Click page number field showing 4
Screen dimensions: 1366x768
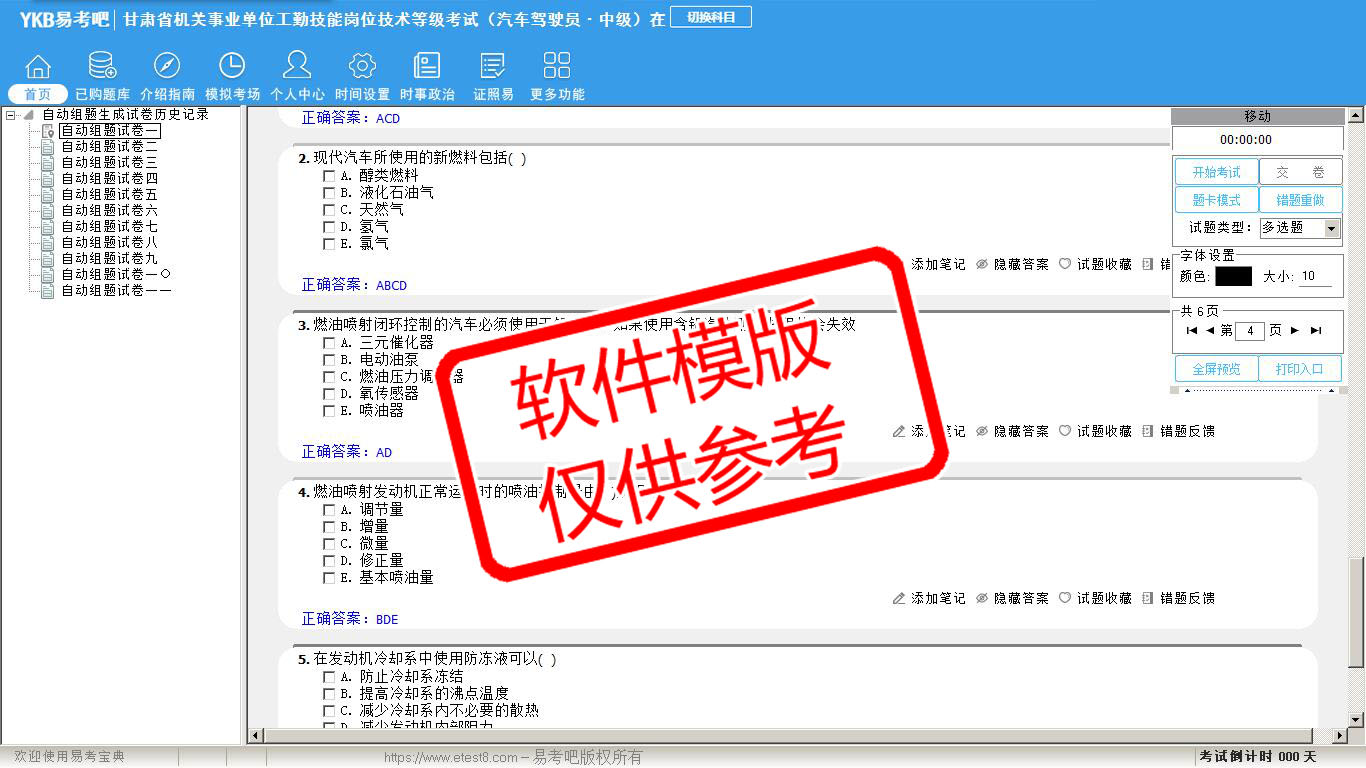[1250, 331]
